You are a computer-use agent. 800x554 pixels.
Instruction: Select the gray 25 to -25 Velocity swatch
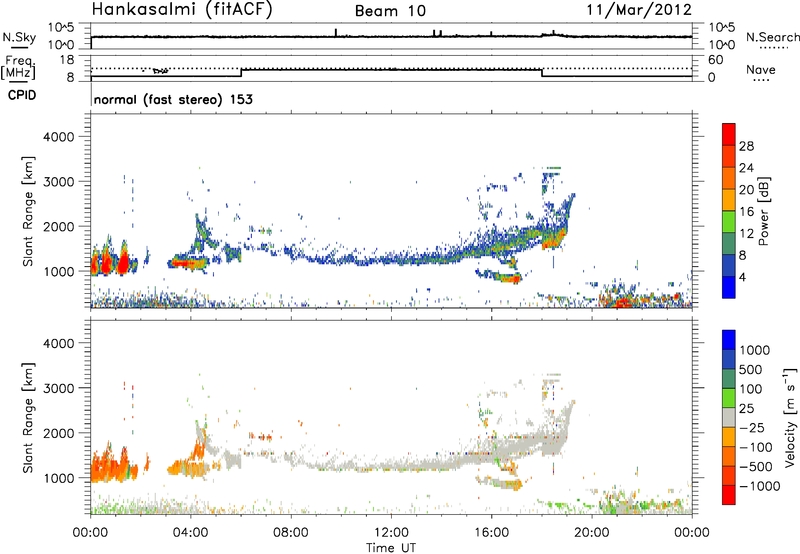(x=729, y=417)
